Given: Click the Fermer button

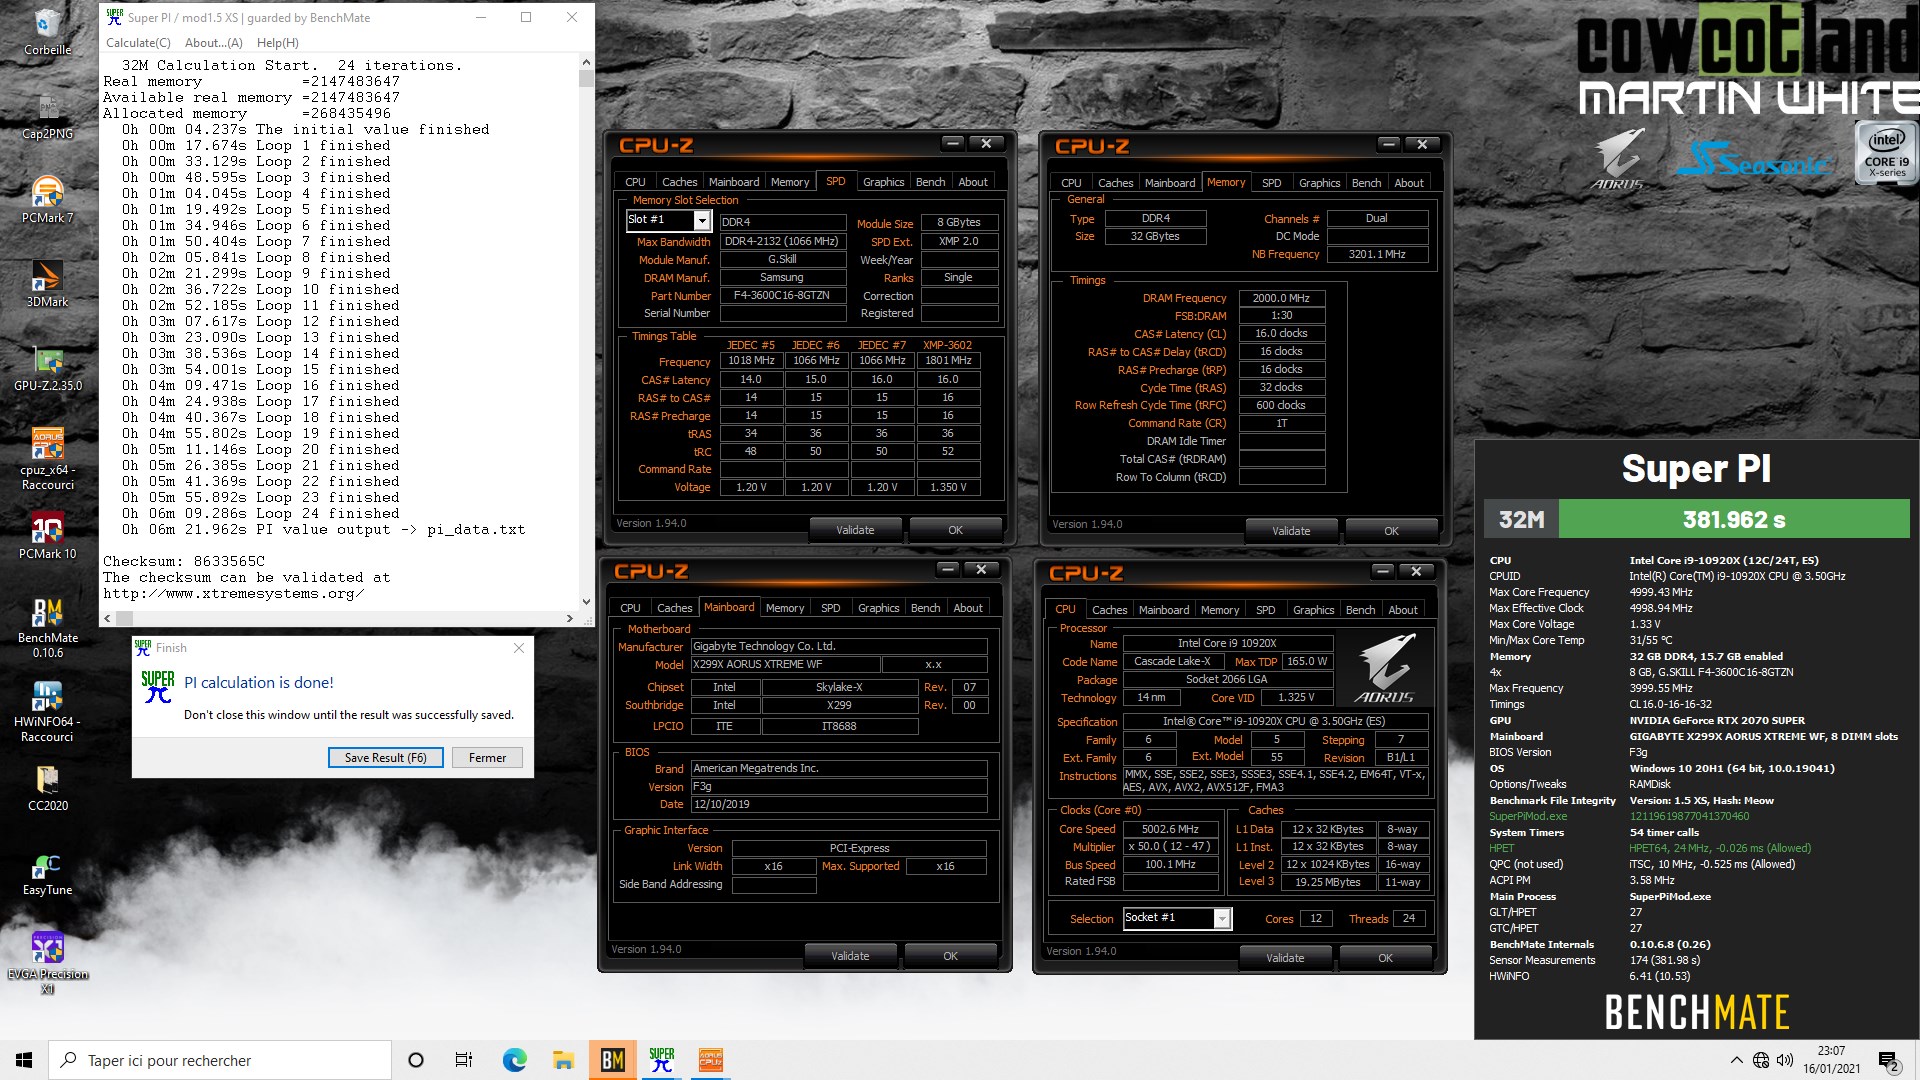Looking at the screenshot, I should (x=487, y=758).
